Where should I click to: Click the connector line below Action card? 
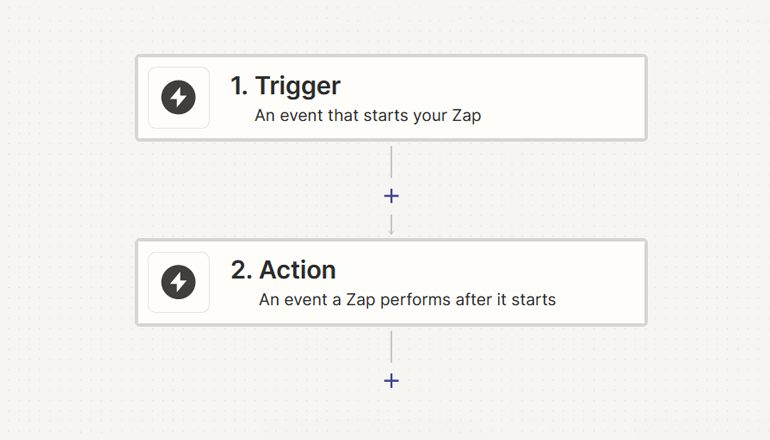[x=391, y=347]
